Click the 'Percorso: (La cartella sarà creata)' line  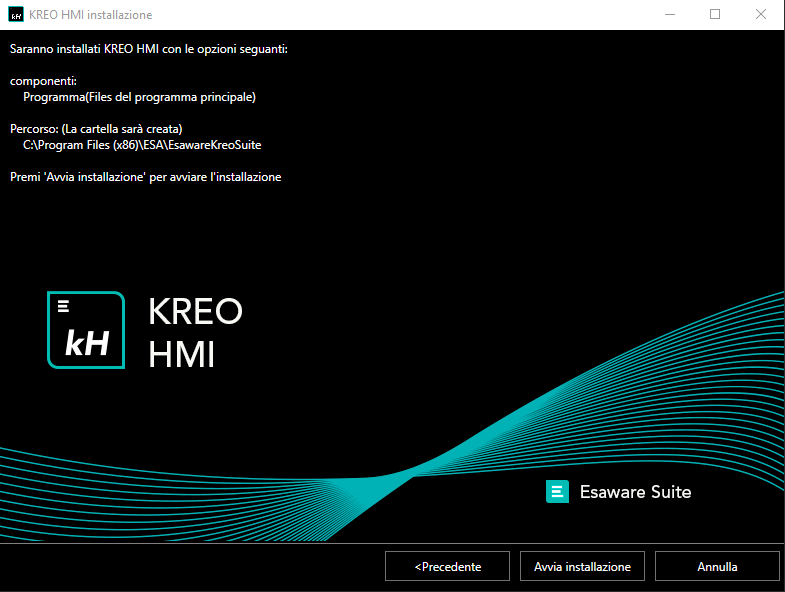tap(96, 129)
